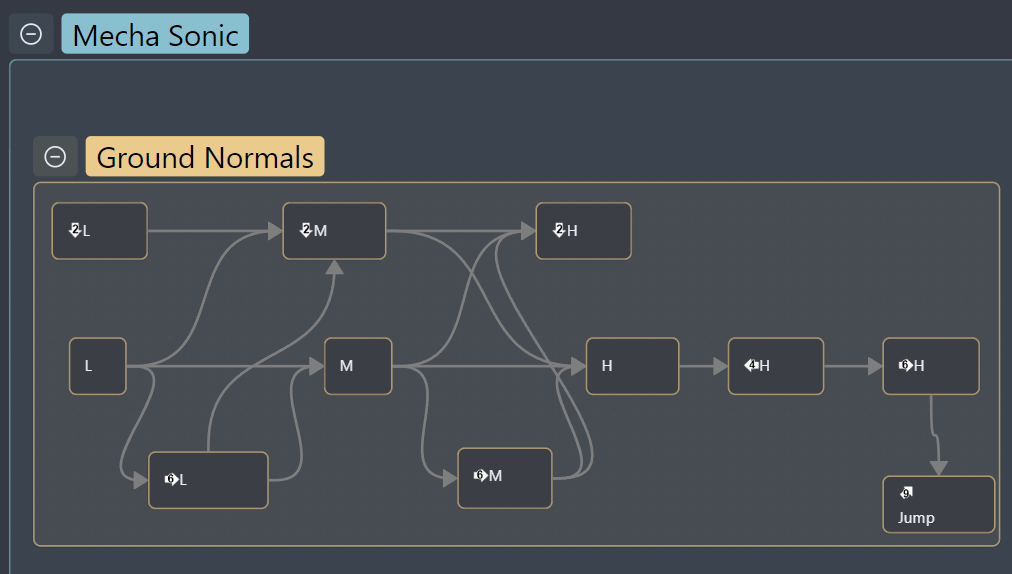Click the up-forward 9 icon in Jump node
1012x574 pixels.
pos(907,493)
